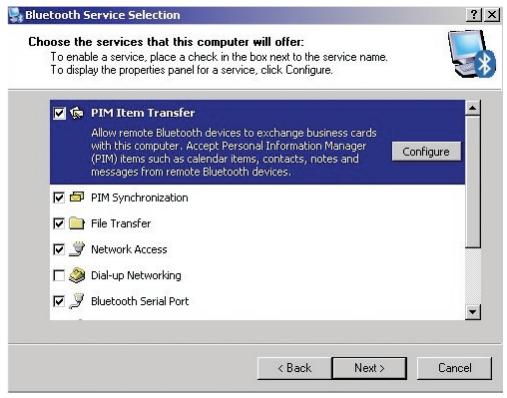507x398 pixels.
Task: Click the Bluetooth Serial Port cable icon
Action: coord(77,301)
